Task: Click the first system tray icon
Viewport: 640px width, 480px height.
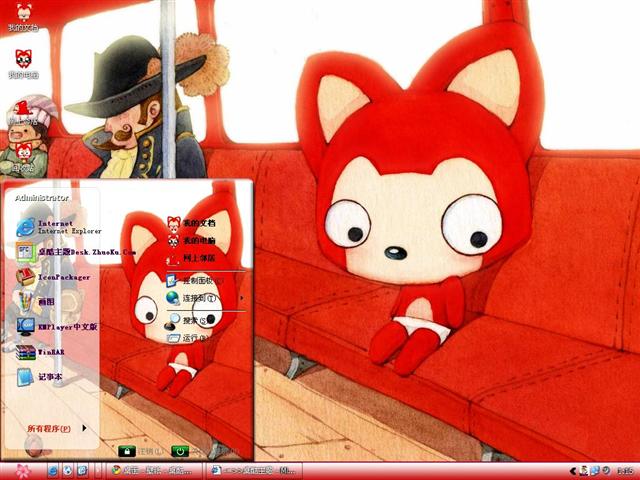Action: click(x=584, y=471)
